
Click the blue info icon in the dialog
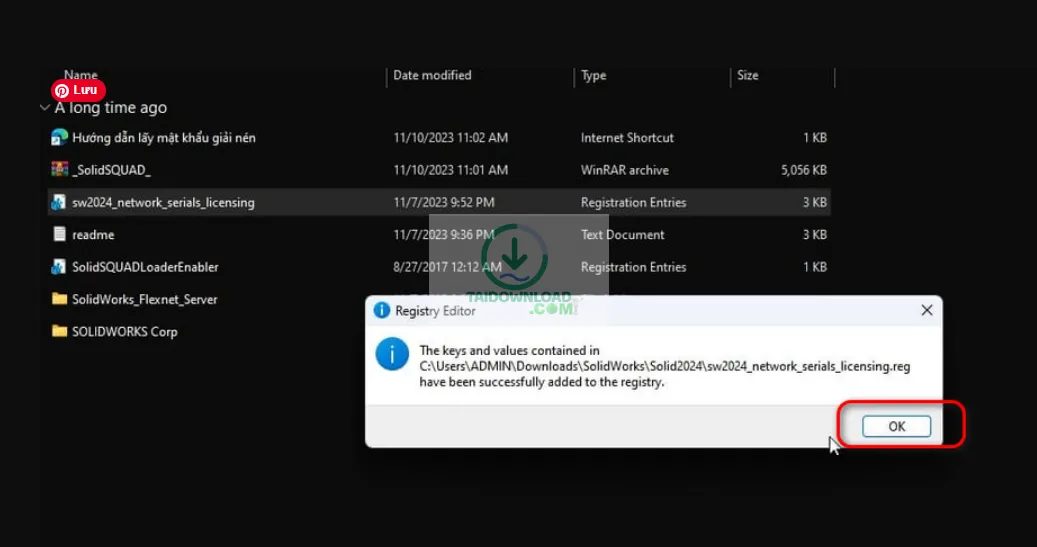coord(391,354)
